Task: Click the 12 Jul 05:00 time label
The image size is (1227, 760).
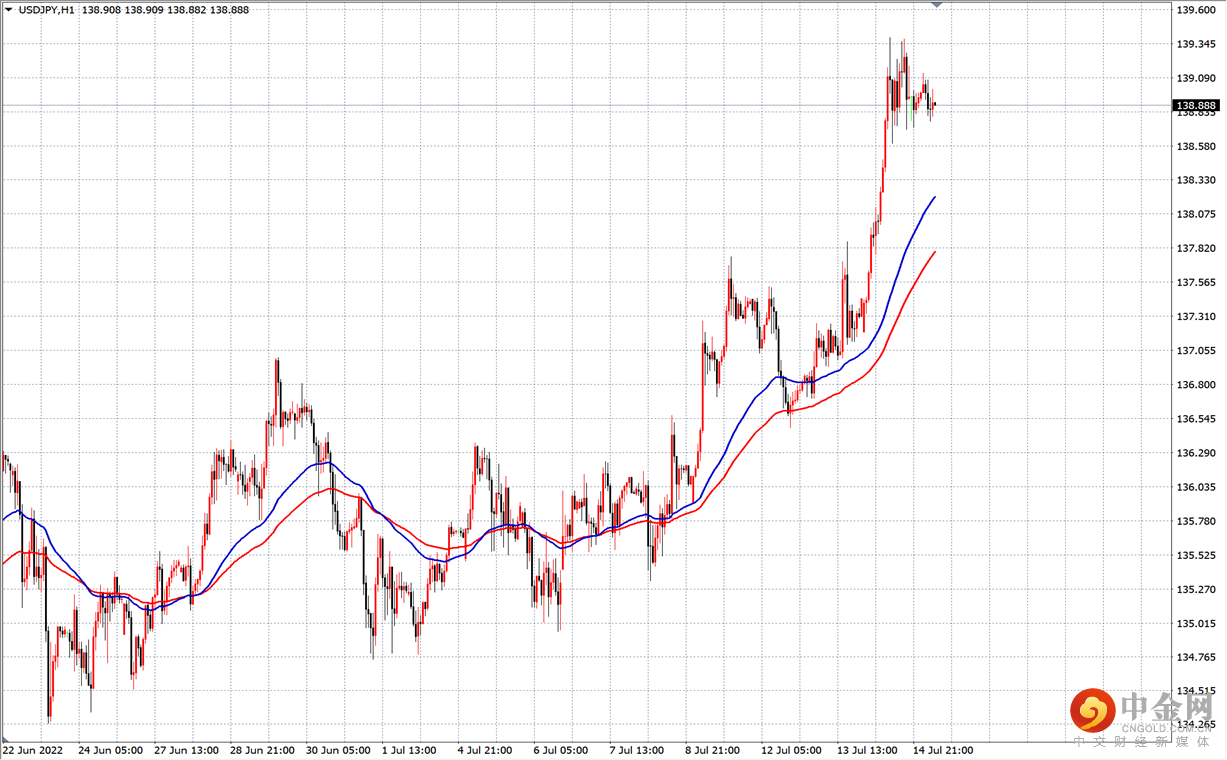Action: click(794, 750)
